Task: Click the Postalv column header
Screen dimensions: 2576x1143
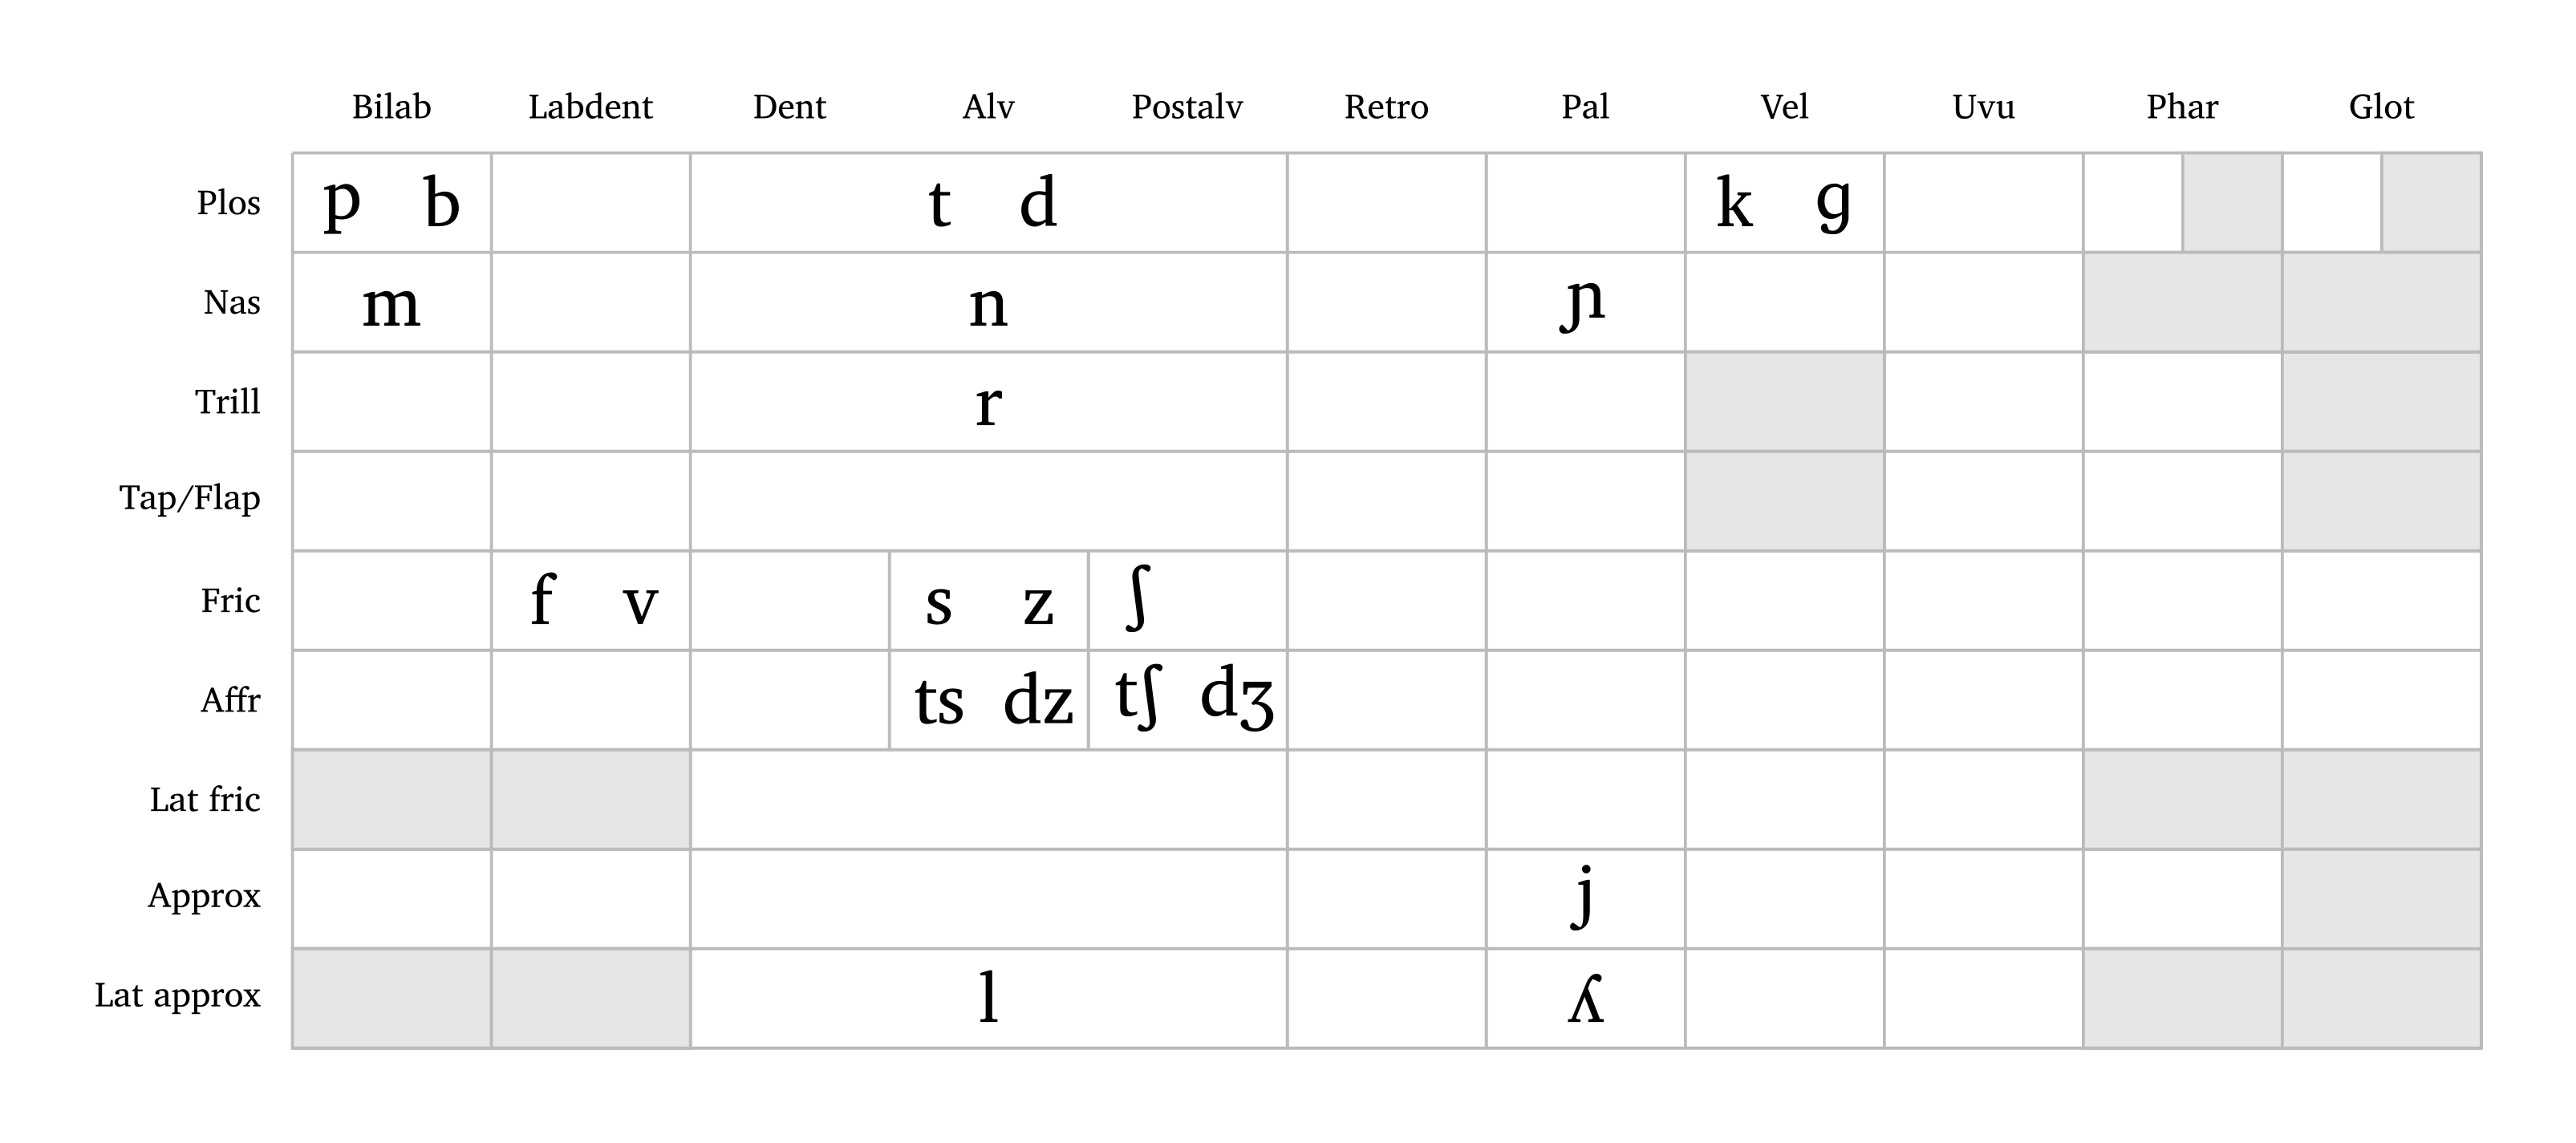Action: (1187, 107)
